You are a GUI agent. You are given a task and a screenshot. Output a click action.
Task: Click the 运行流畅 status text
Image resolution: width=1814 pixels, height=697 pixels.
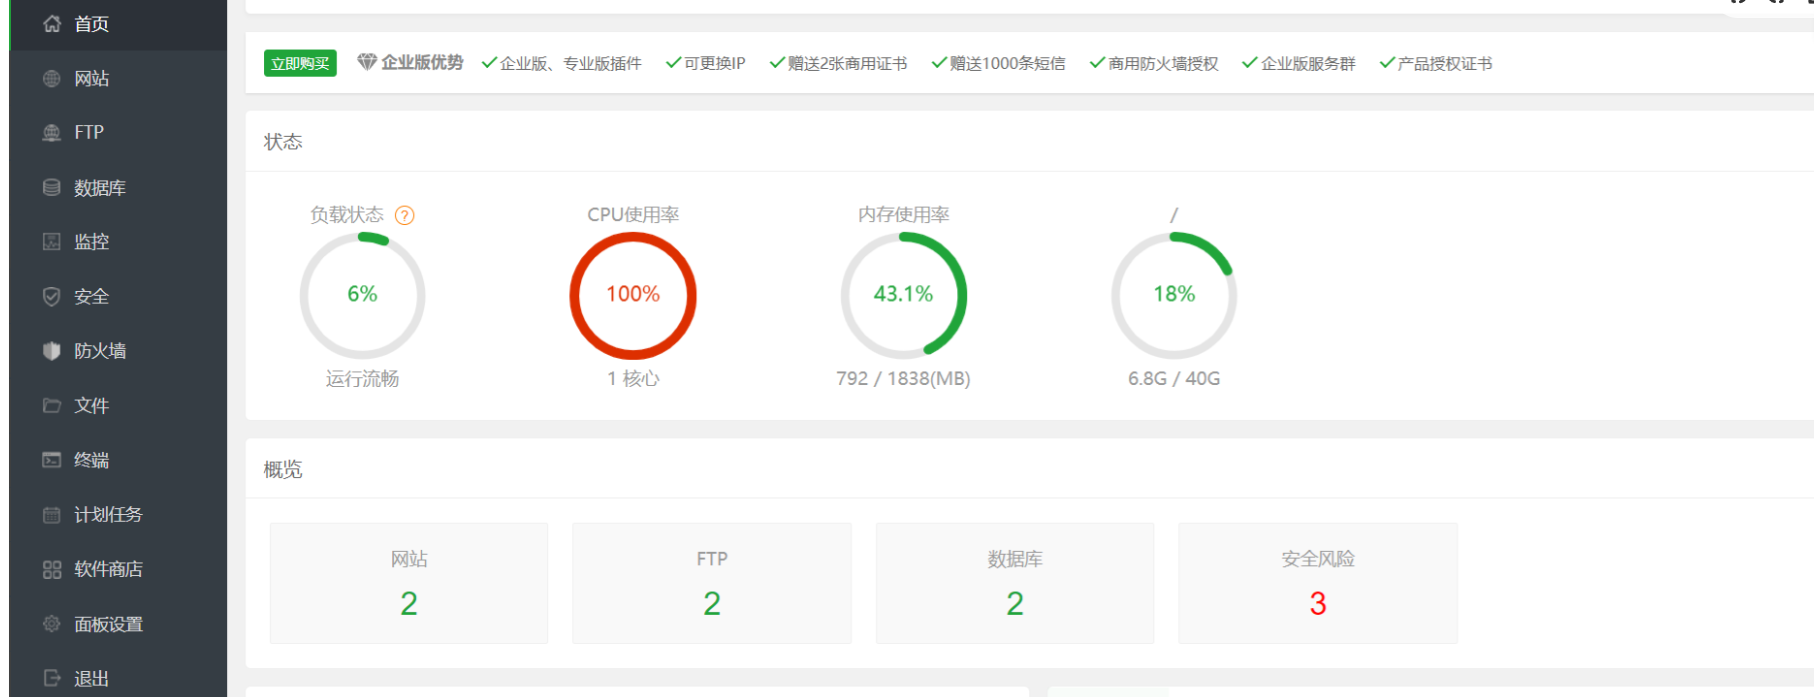click(362, 378)
